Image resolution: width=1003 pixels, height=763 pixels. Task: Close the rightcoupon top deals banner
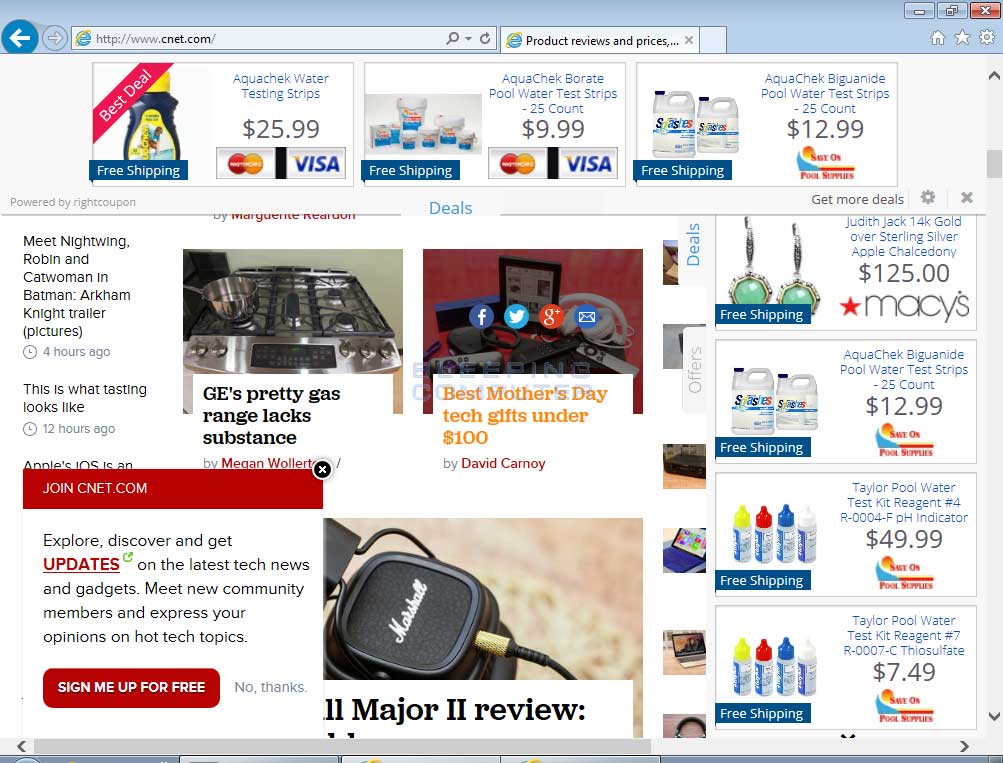pyautogui.click(x=967, y=197)
